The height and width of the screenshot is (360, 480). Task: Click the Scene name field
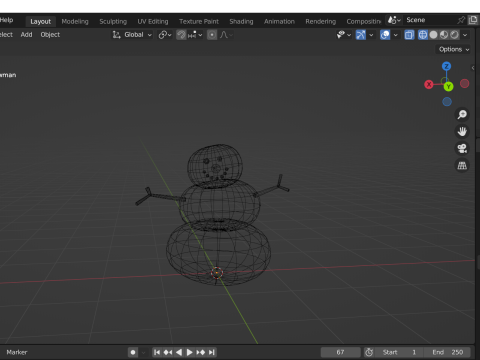[429, 20]
